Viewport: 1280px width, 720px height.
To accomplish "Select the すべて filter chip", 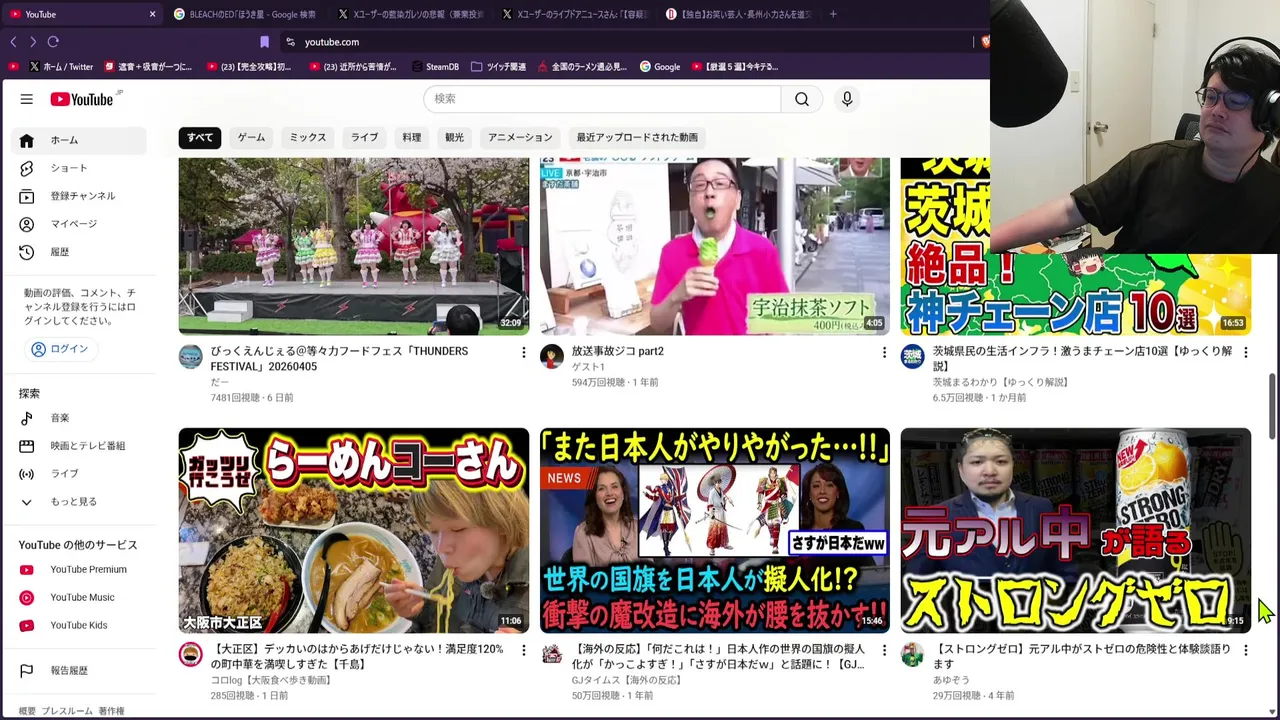I will 200,137.
